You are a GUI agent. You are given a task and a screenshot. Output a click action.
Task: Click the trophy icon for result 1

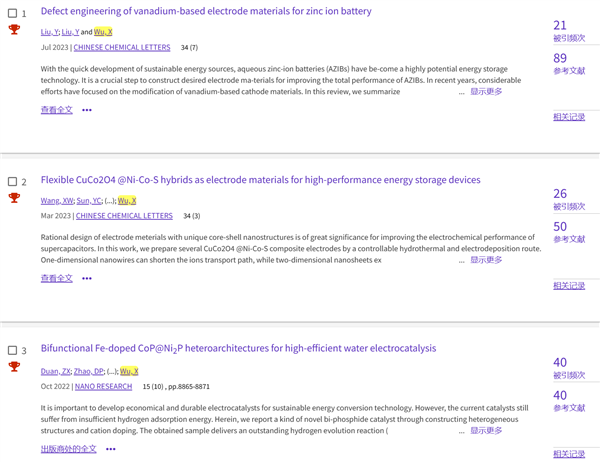tap(14, 30)
